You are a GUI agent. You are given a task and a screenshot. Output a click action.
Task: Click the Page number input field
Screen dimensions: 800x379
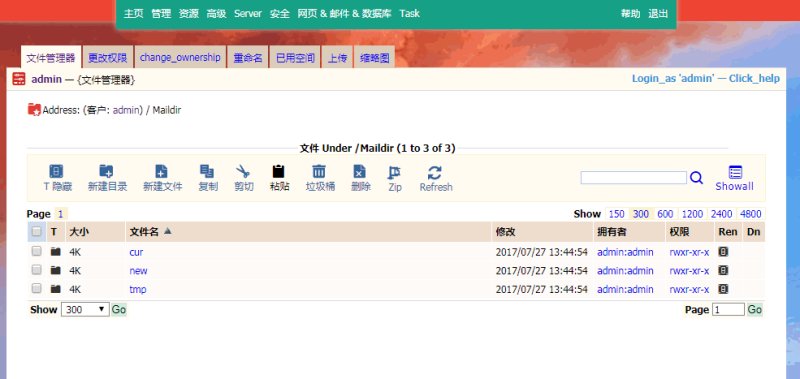pyautogui.click(x=728, y=310)
